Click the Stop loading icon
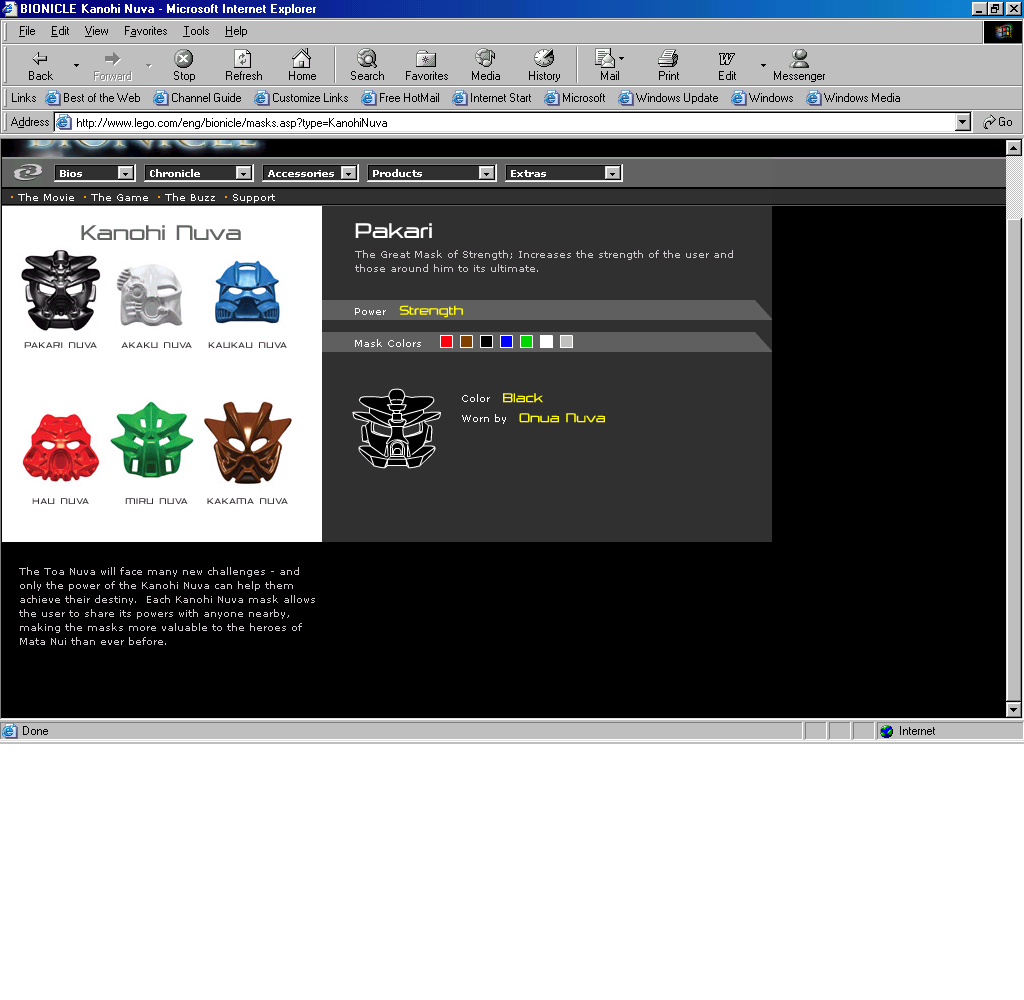Image resolution: width=1024 pixels, height=1000 pixels. tap(184, 59)
